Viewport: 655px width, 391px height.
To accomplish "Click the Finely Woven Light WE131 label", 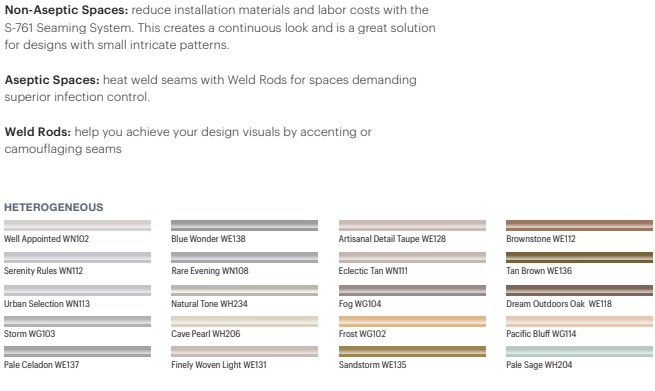I will click(x=219, y=365).
